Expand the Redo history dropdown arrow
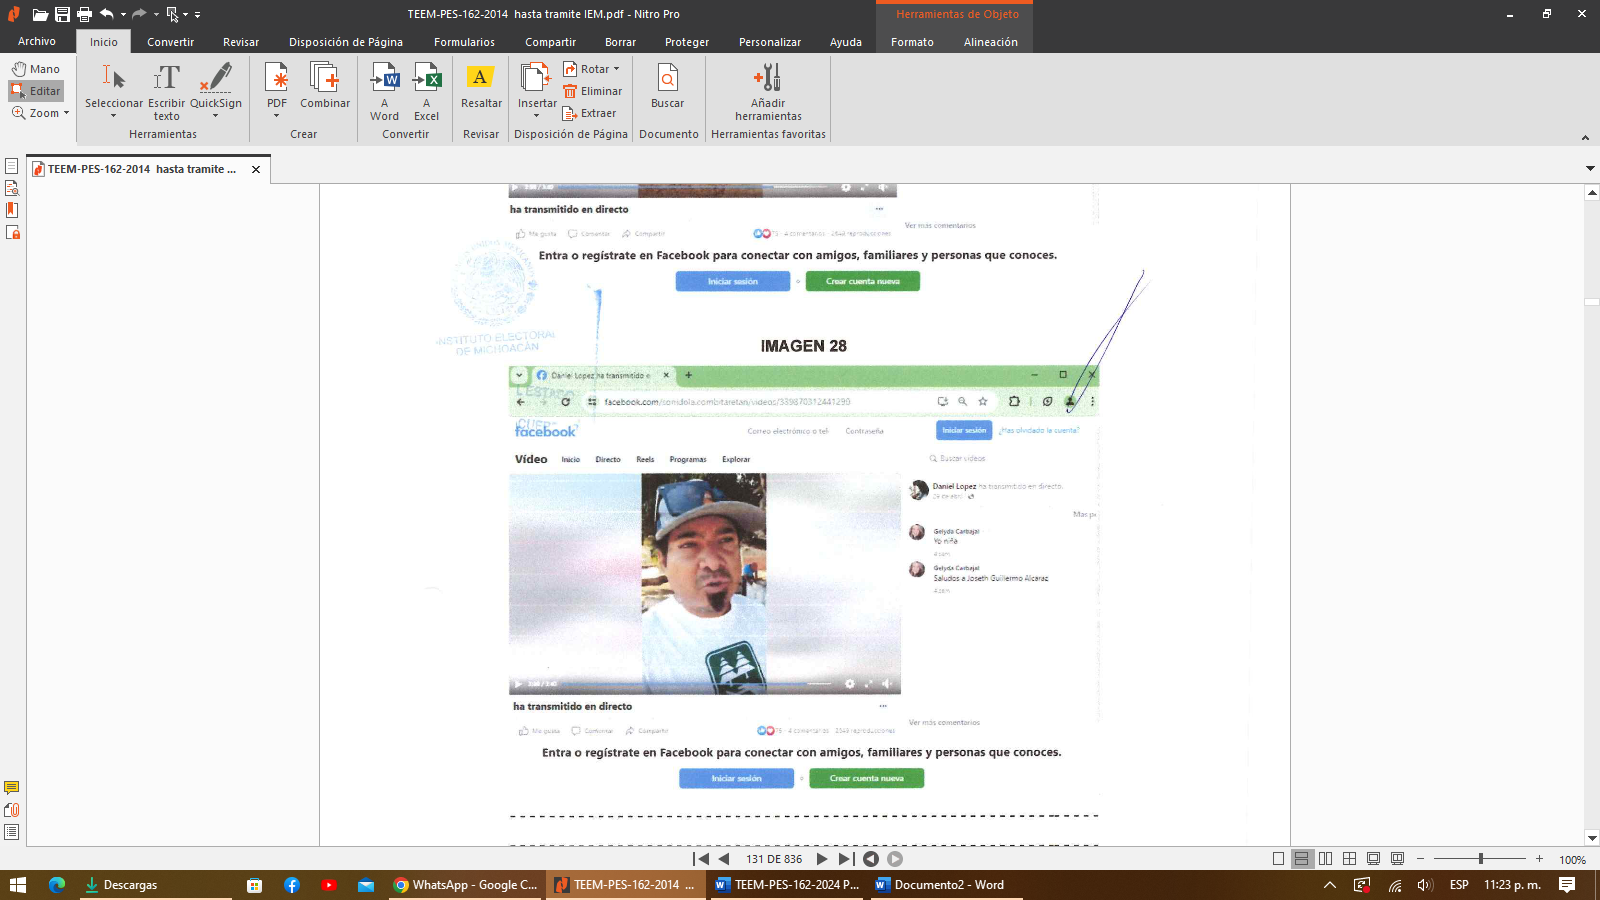Image resolution: width=1600 pixels, height=900 pixels. [x=156, y=14]
